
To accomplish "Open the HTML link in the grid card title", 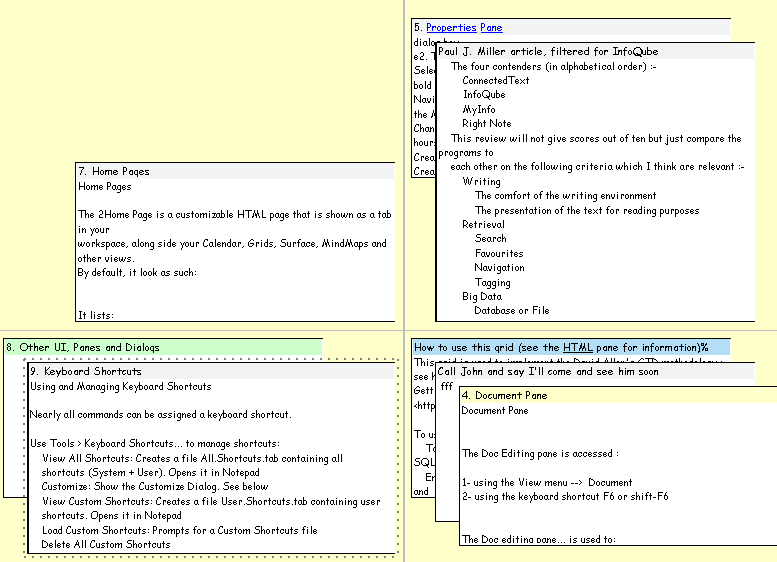I will 577,347.
